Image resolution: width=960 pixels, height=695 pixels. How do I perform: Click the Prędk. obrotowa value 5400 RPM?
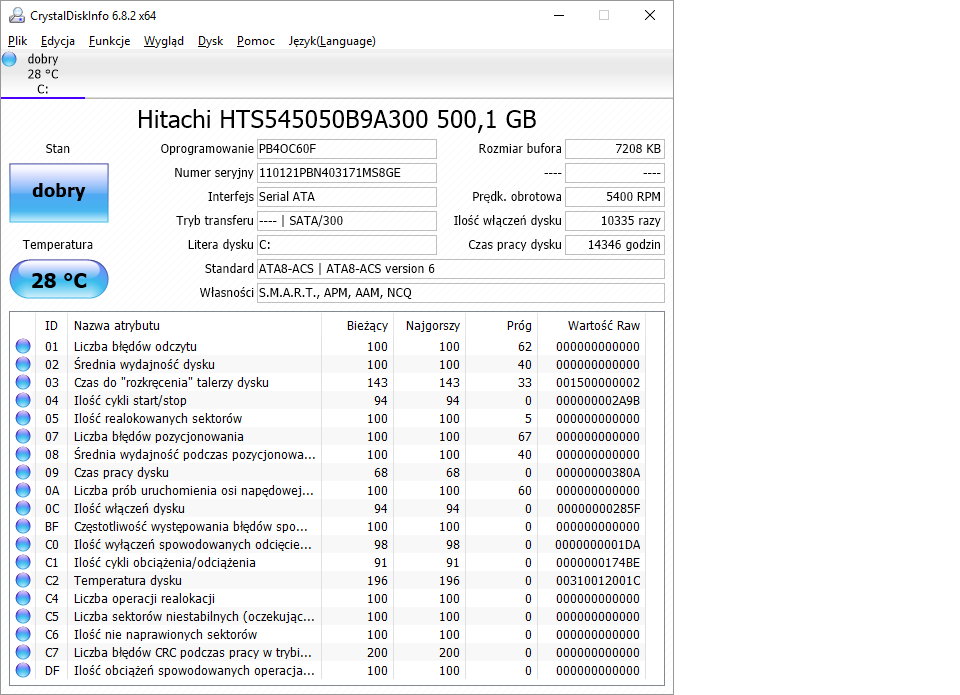[615, 197]
